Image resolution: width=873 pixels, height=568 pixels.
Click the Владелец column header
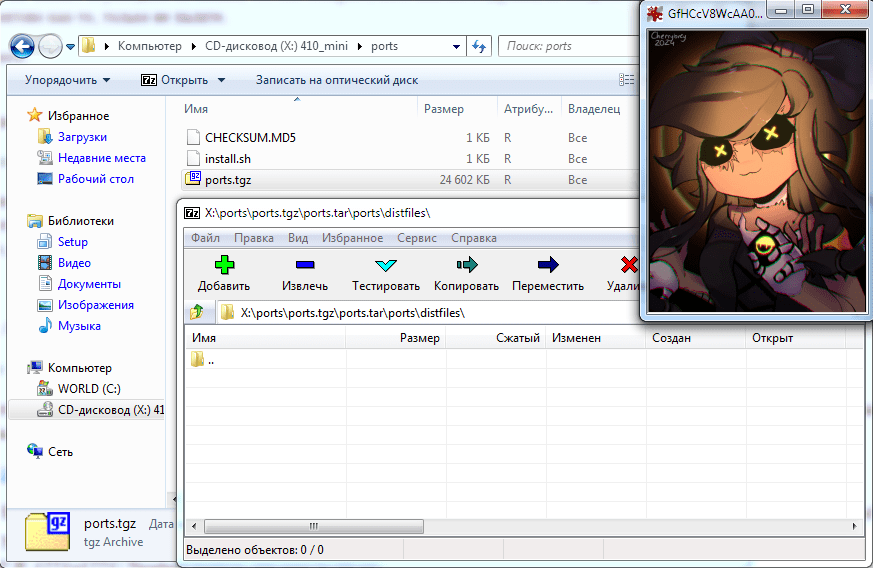[x=594, y=109]
